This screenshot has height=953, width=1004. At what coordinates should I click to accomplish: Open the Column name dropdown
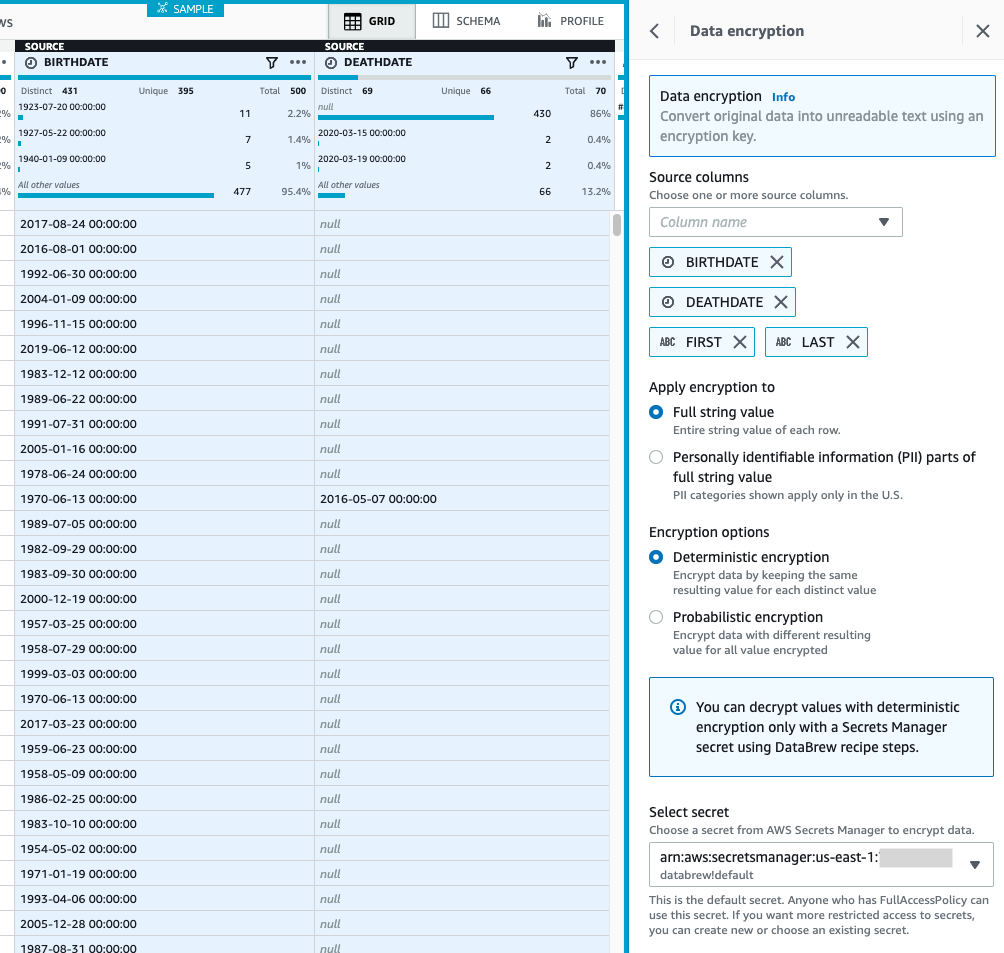(775, 222)
